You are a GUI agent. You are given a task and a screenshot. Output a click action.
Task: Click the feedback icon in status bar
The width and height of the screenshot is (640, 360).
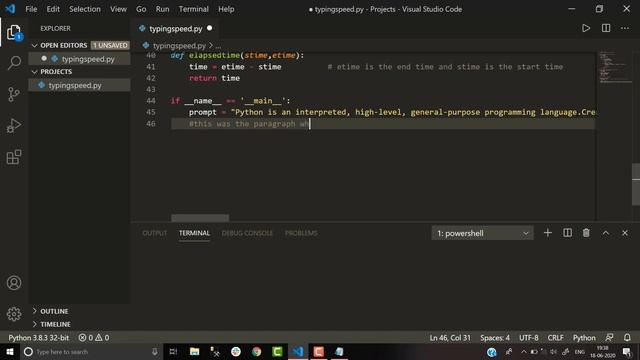609,338
